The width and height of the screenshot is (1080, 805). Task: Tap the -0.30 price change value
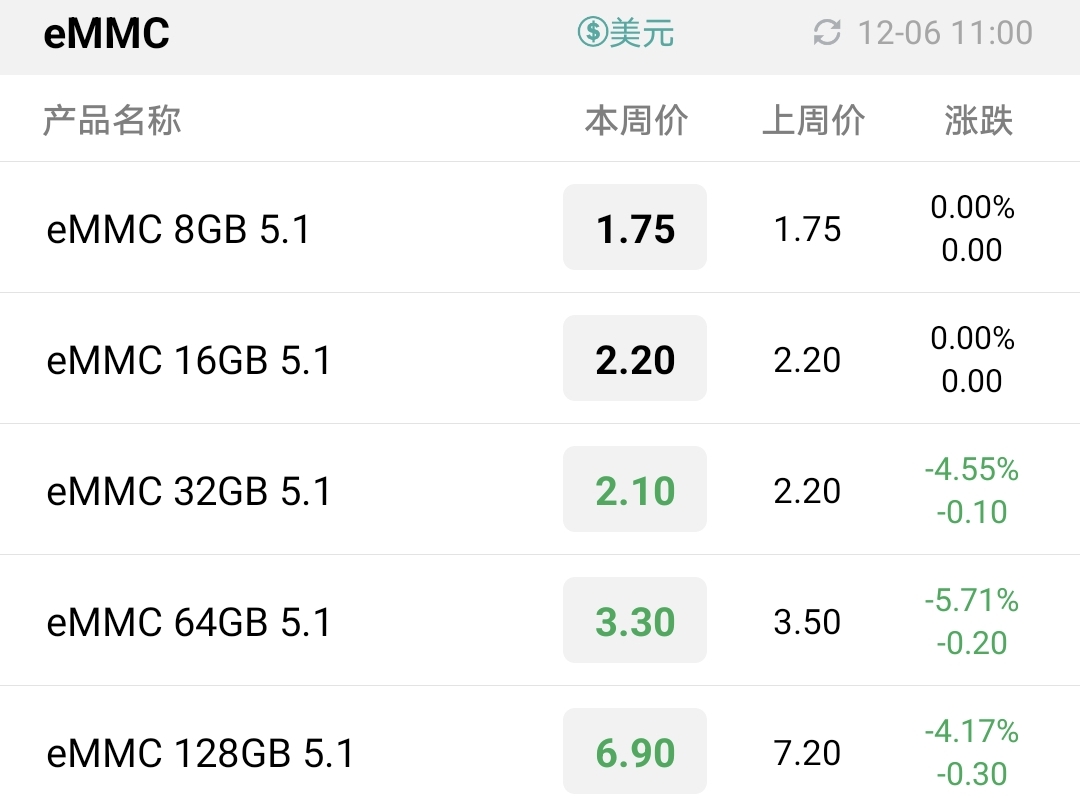971,774
